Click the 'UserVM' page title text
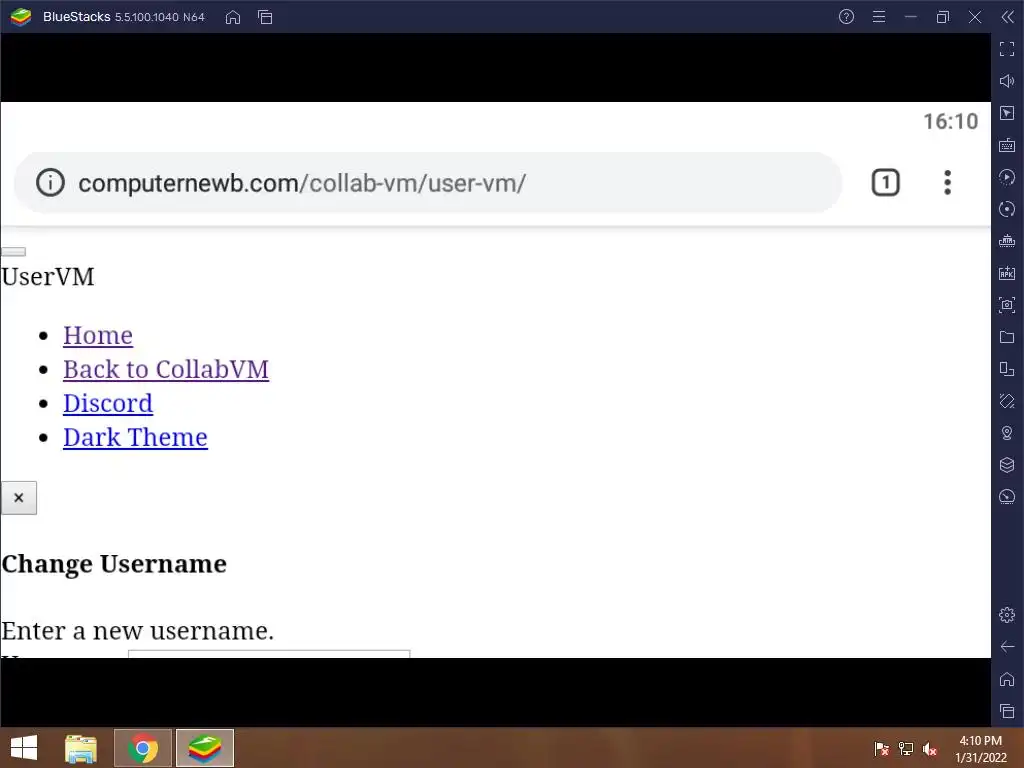Screen dimensions: 1024x768 pos(48,277)
